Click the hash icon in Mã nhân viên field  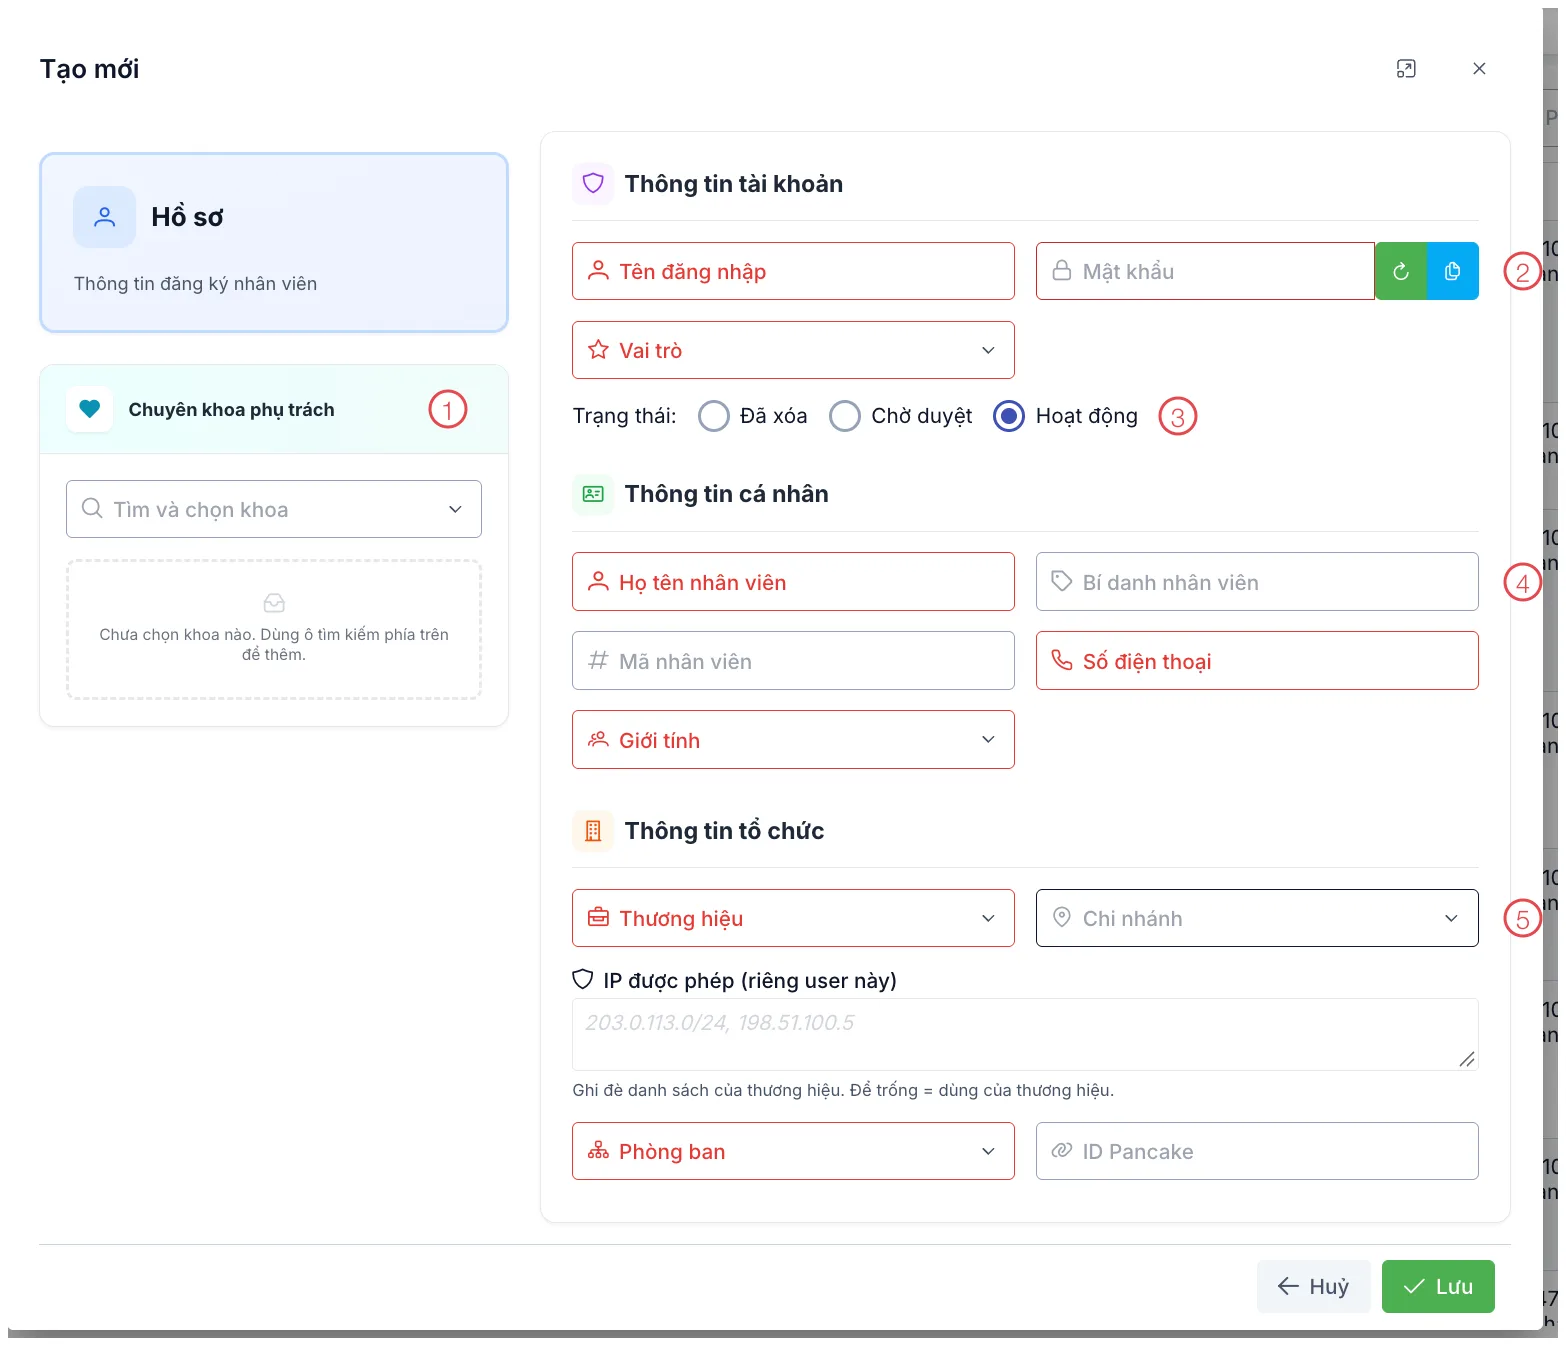click(598, 660)
